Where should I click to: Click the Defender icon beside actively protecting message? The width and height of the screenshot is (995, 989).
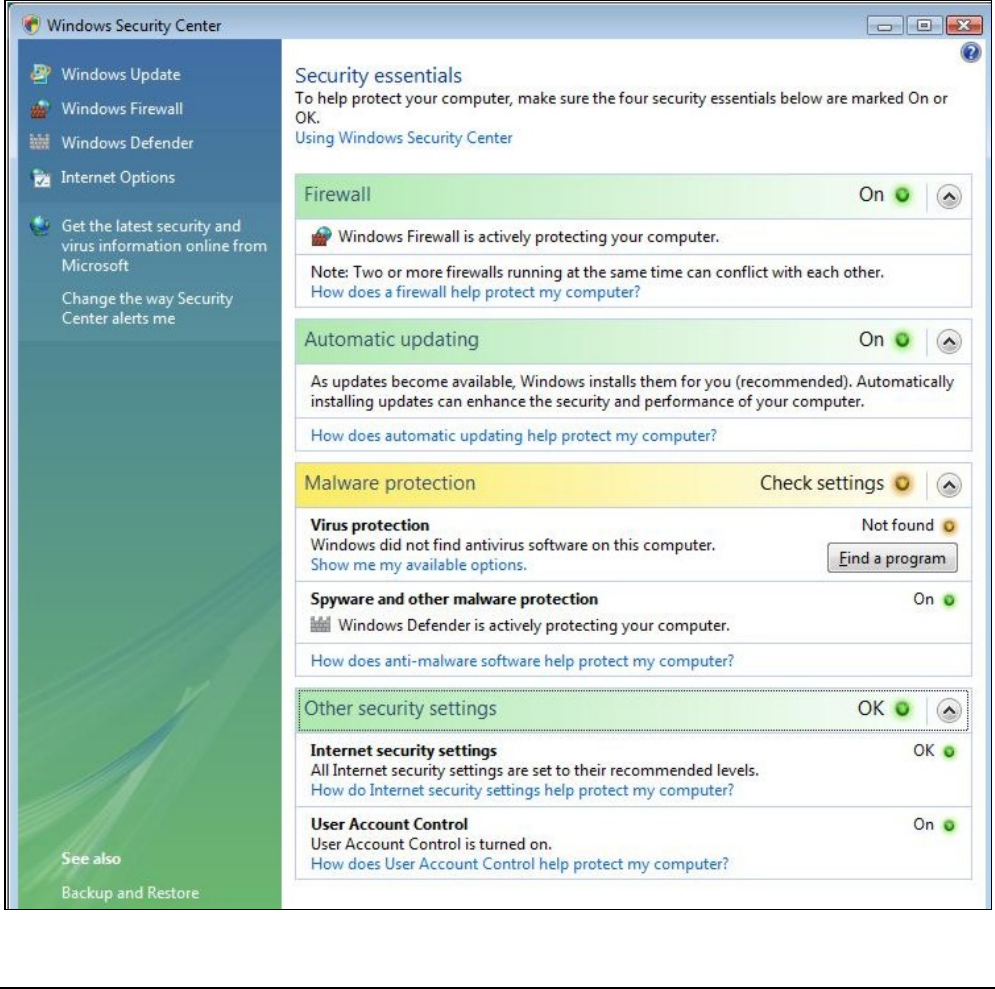[x=320, y=625]
